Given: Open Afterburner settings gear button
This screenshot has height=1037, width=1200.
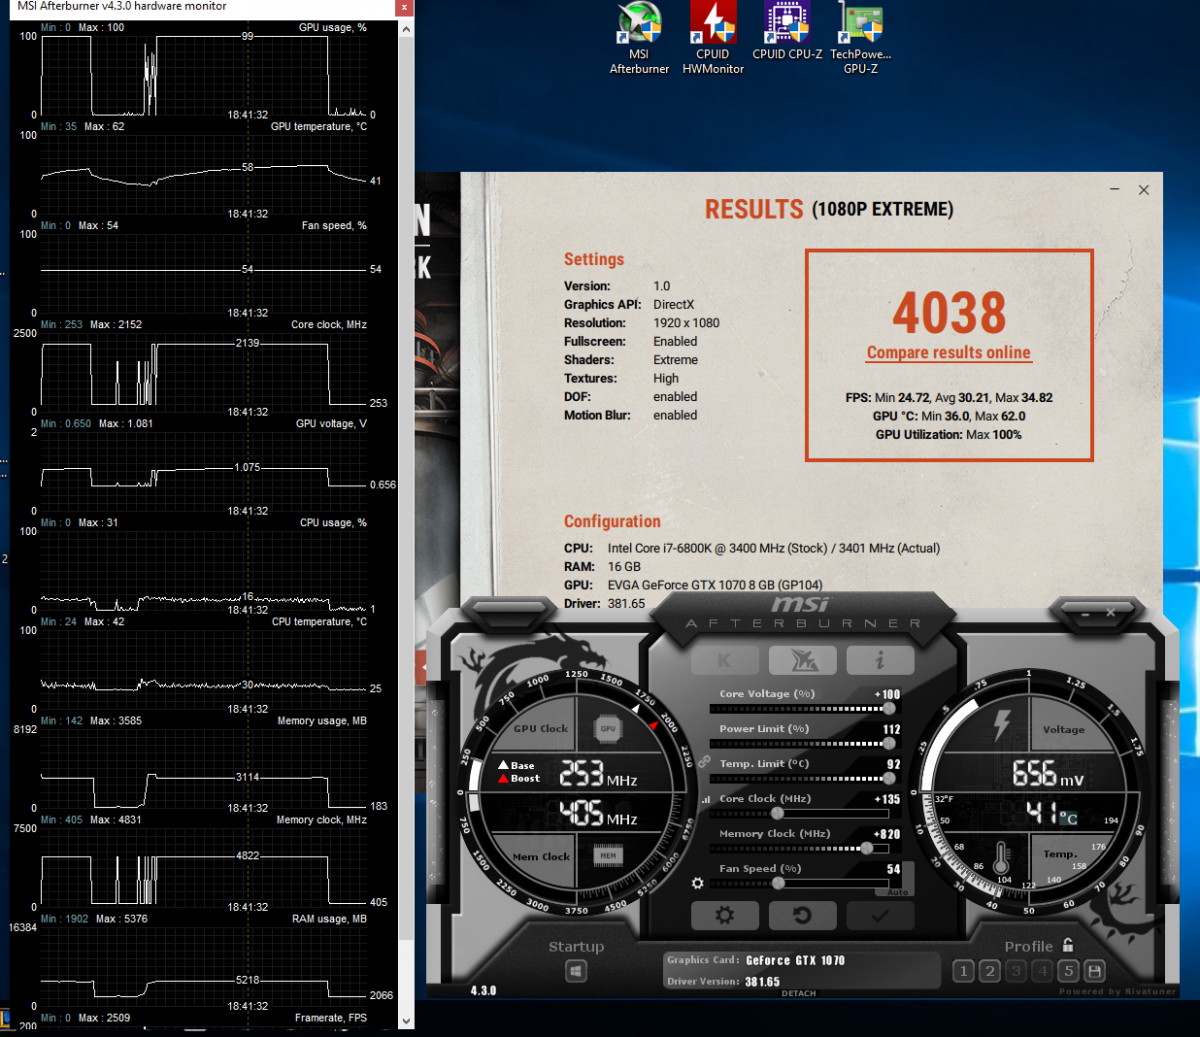Looking at the screenshot, I should (725, 915).
